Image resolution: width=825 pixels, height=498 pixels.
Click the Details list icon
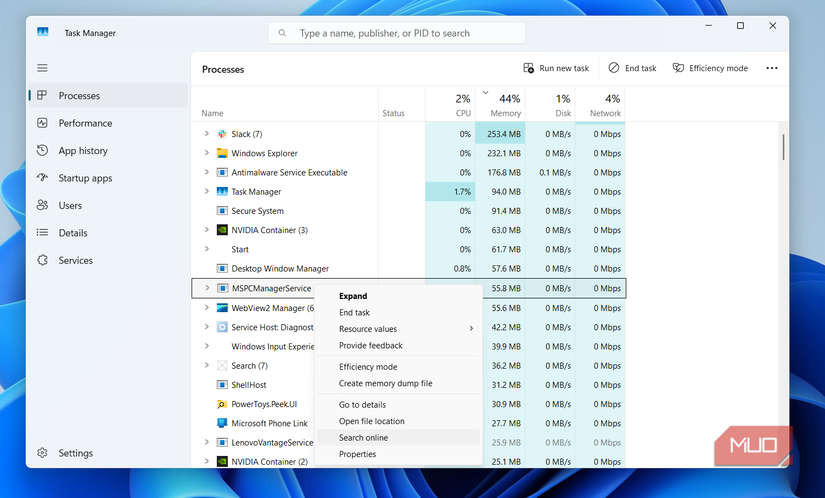(42, 232)
